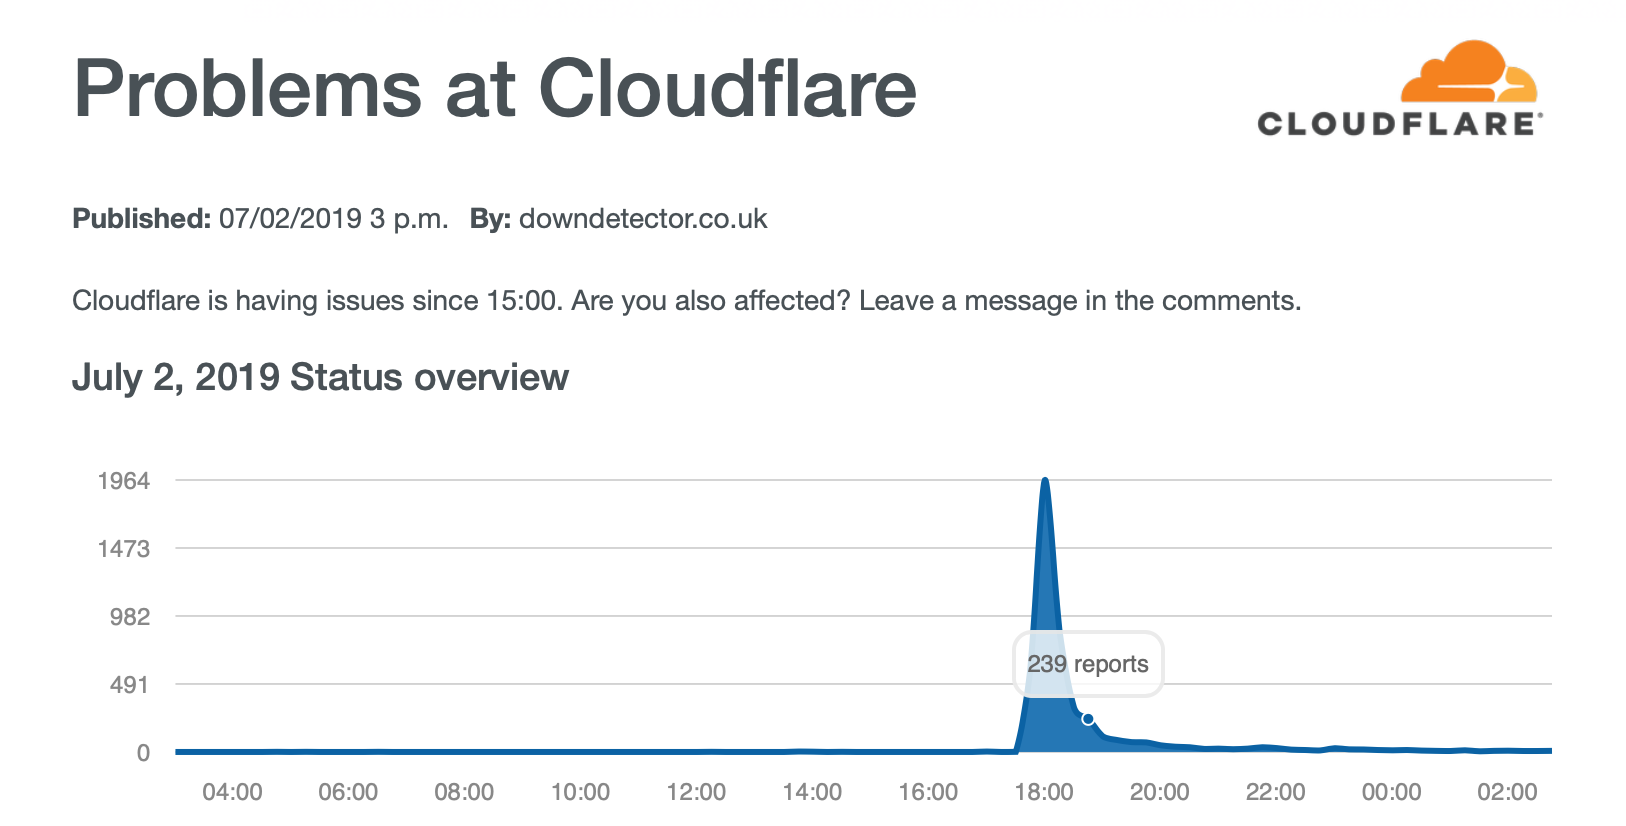Open the downdetector.co.uk author text
The width and height of the screenshot is (1626, 826).
coord(643,219)
